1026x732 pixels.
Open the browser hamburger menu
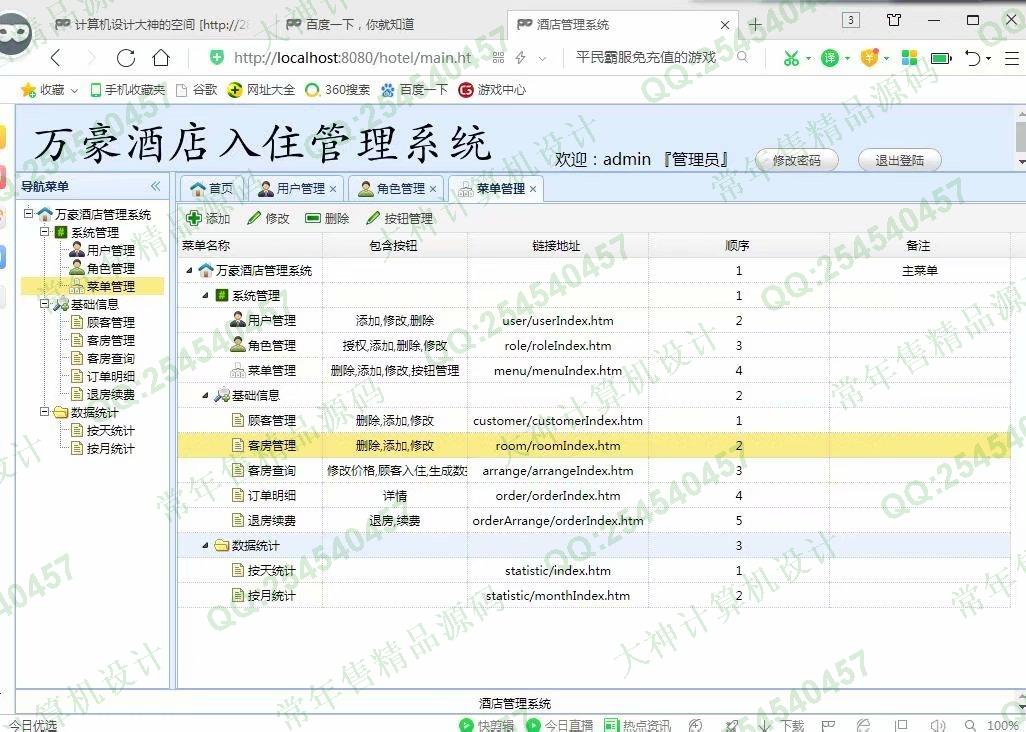tap(1012, 58)
